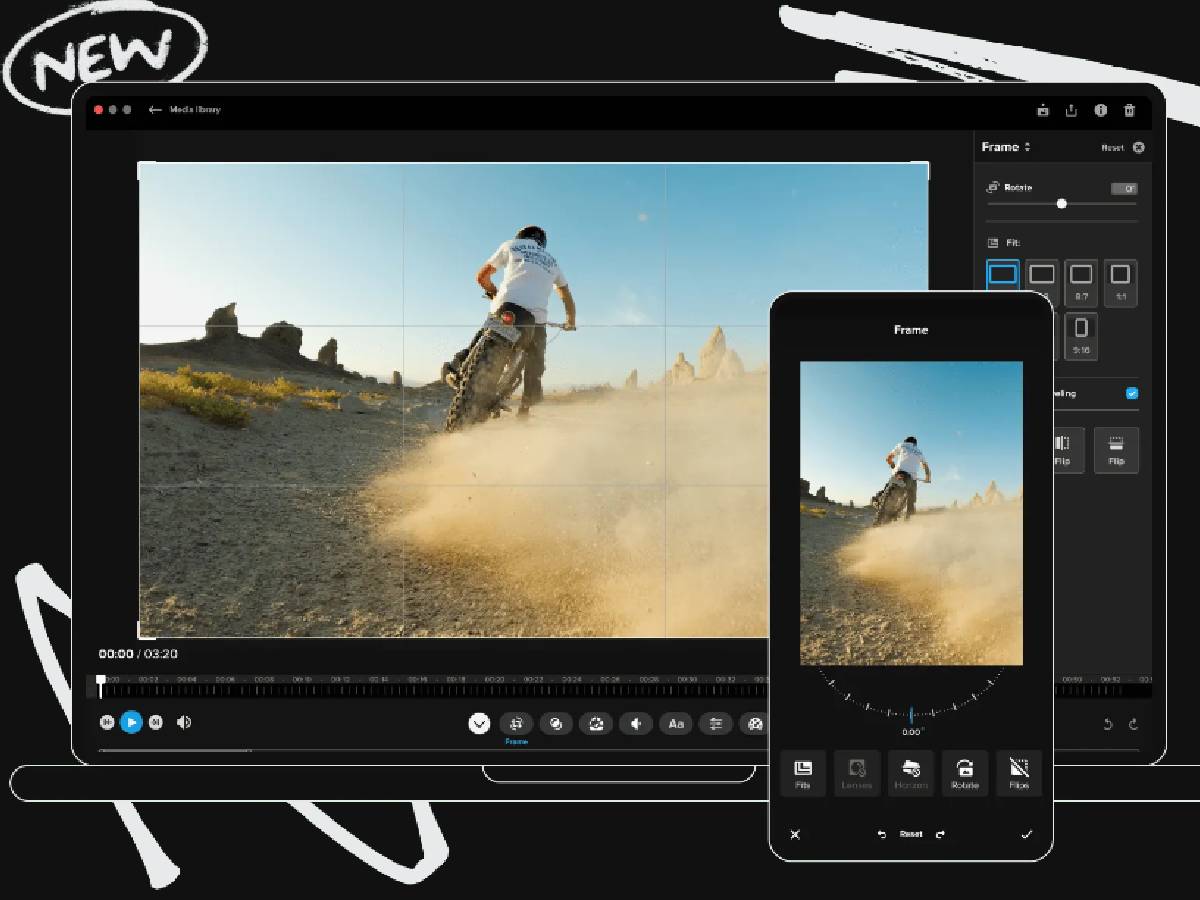Tap the Fits tool on the phone
This screenshot has width=1200, height=900.
[x=802, y=772]
